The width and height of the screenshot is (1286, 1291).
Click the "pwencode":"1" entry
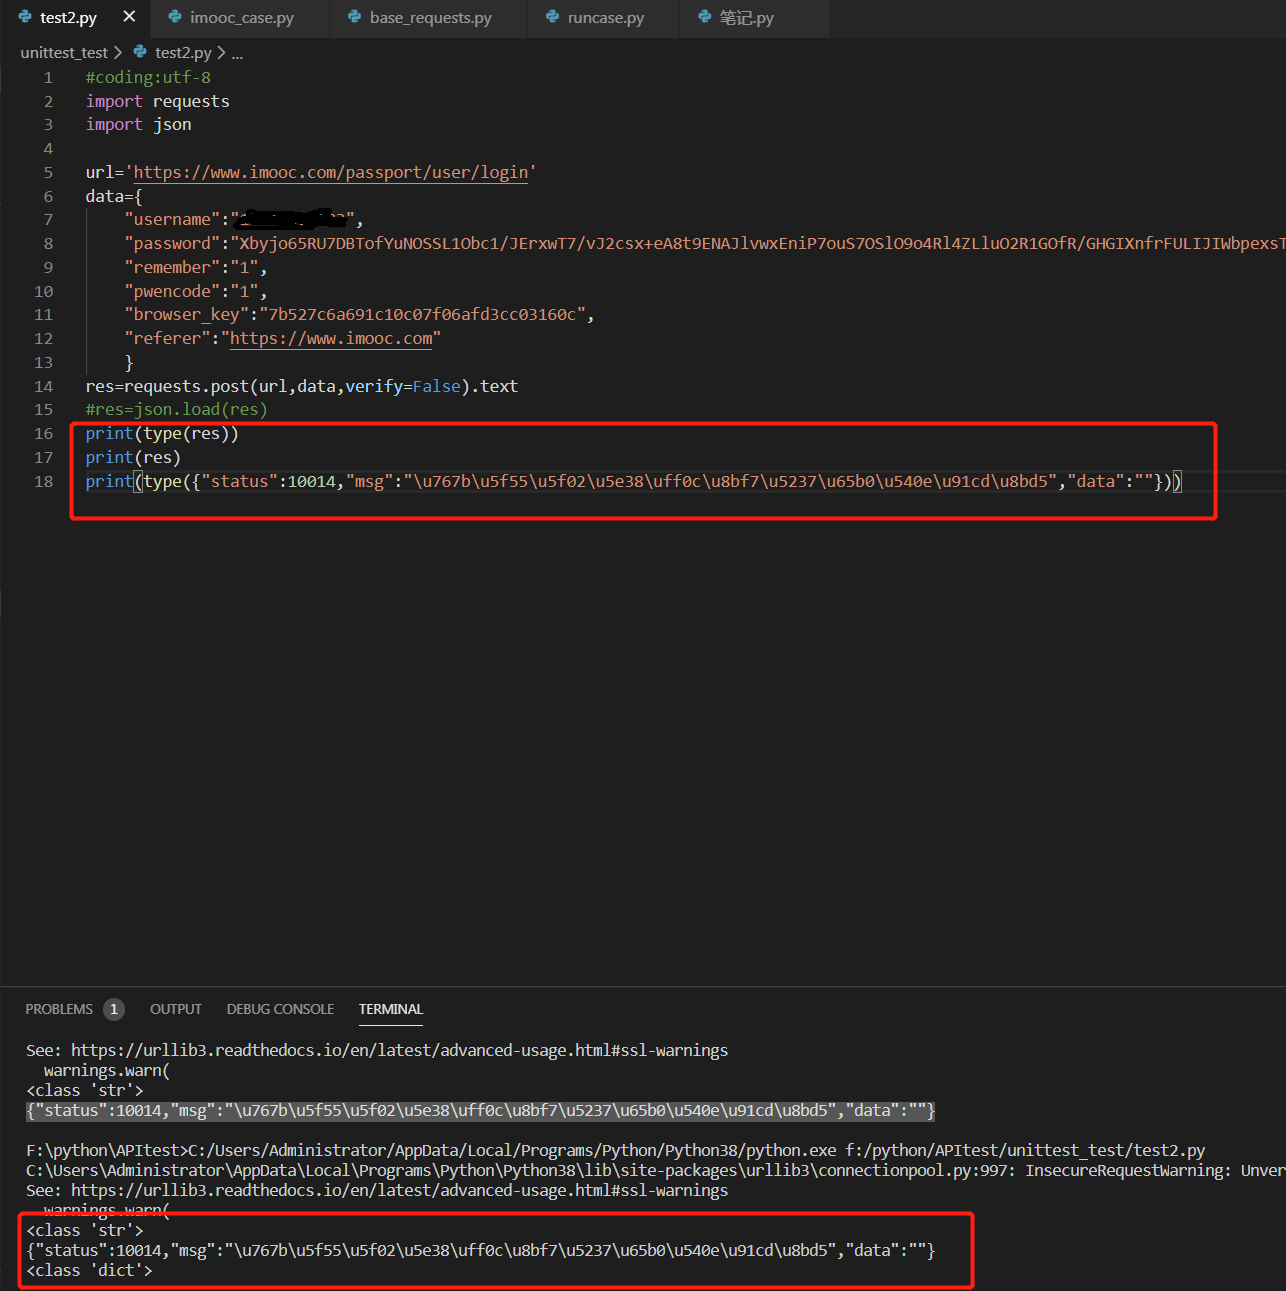tap(195, 291)
